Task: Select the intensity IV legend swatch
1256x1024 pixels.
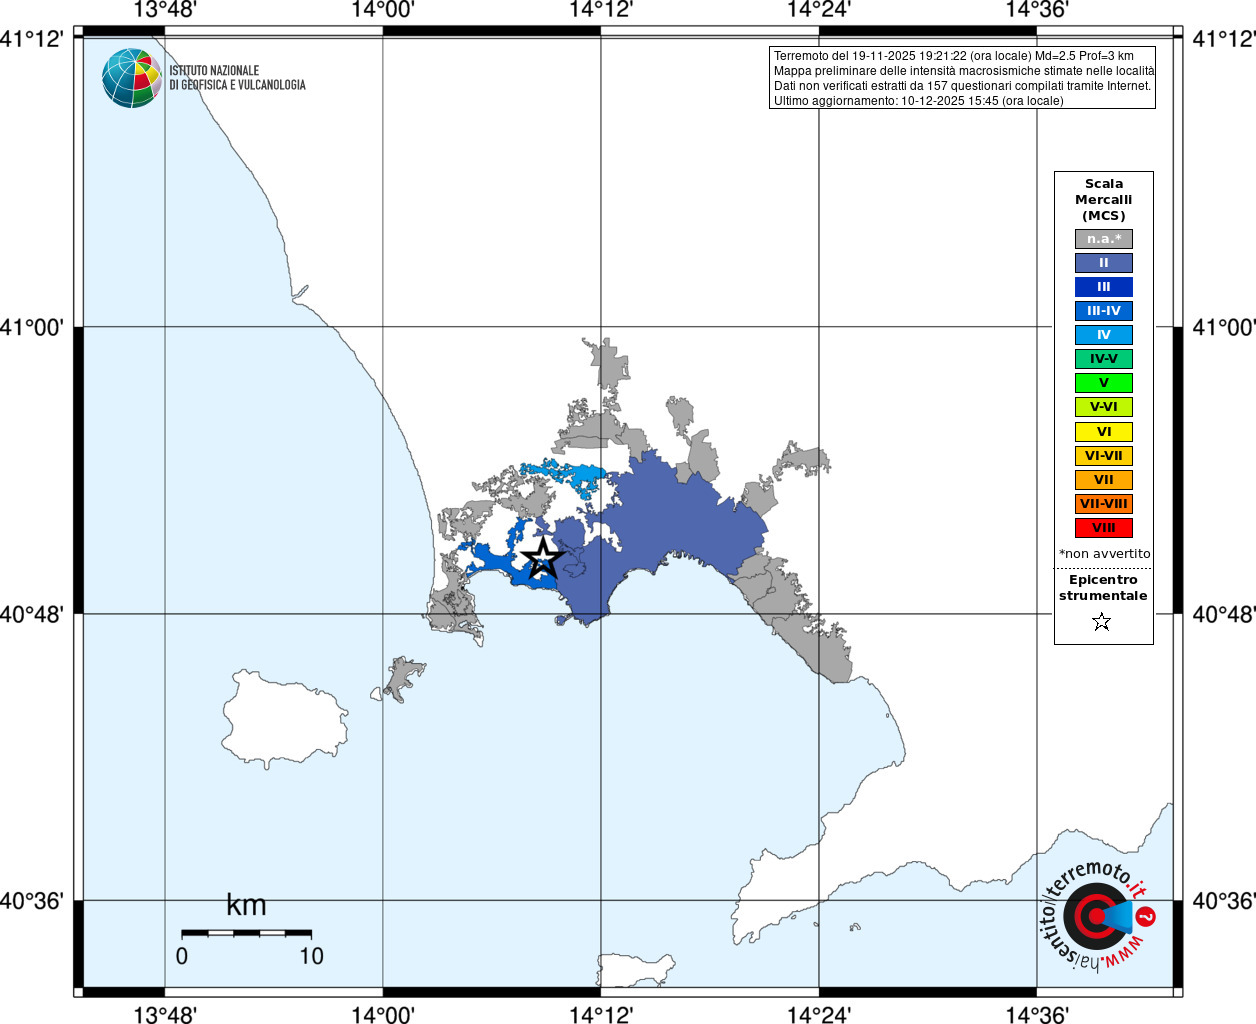Action: pyautogui.click(x=1104, y=335)
